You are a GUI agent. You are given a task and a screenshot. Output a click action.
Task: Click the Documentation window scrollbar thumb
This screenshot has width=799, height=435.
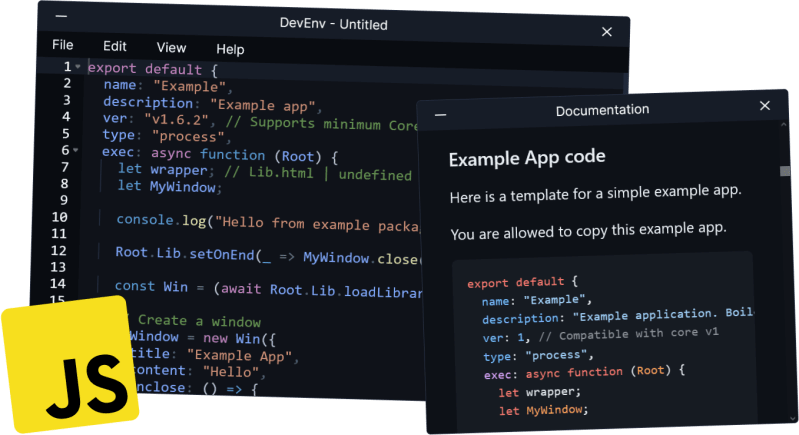tap(785, 171)
